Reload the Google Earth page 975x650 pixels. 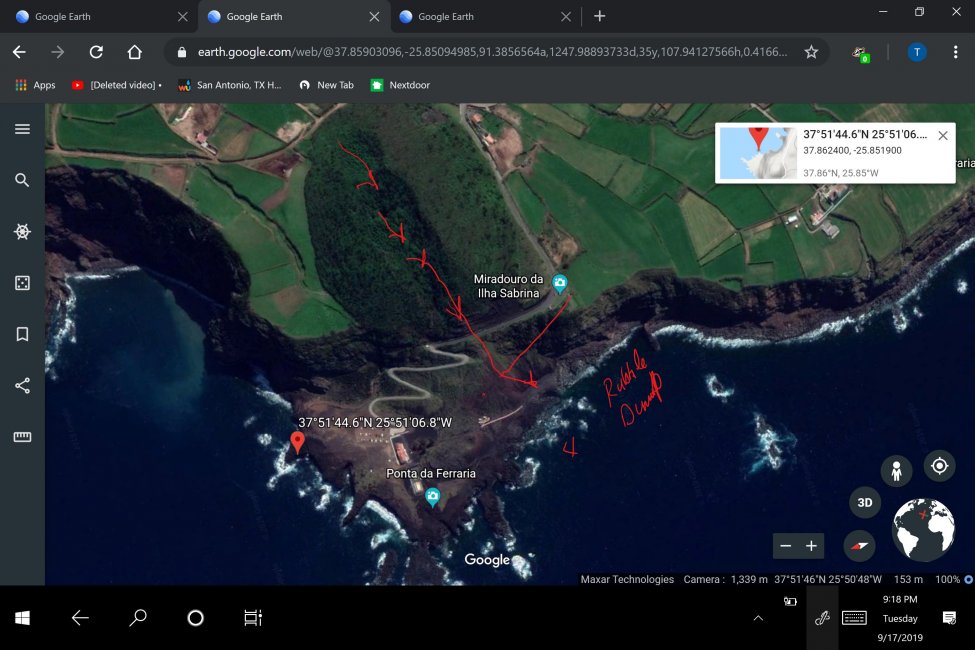(96, 52)
